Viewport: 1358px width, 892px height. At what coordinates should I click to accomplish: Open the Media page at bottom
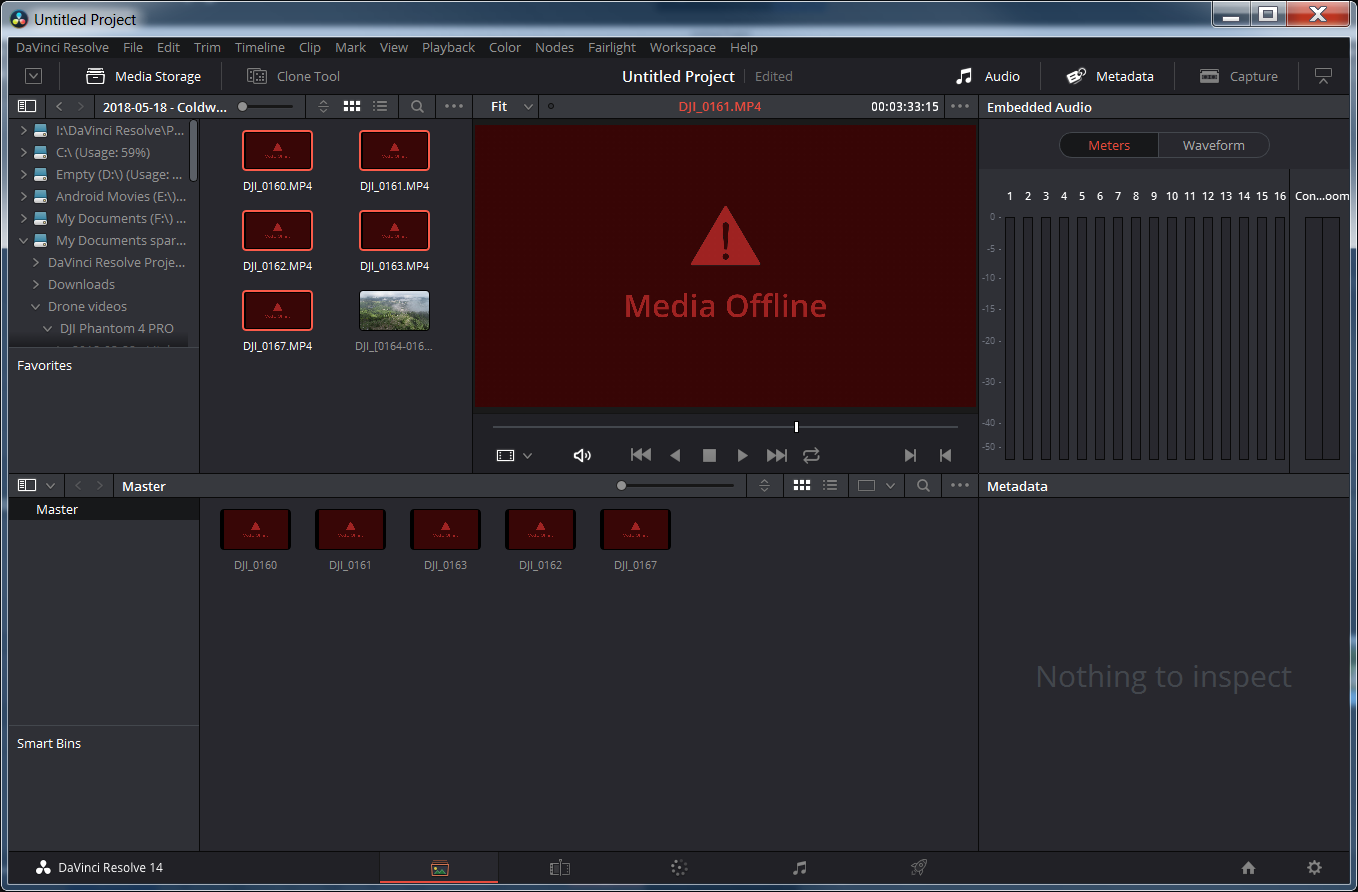(x=439, y=868)
